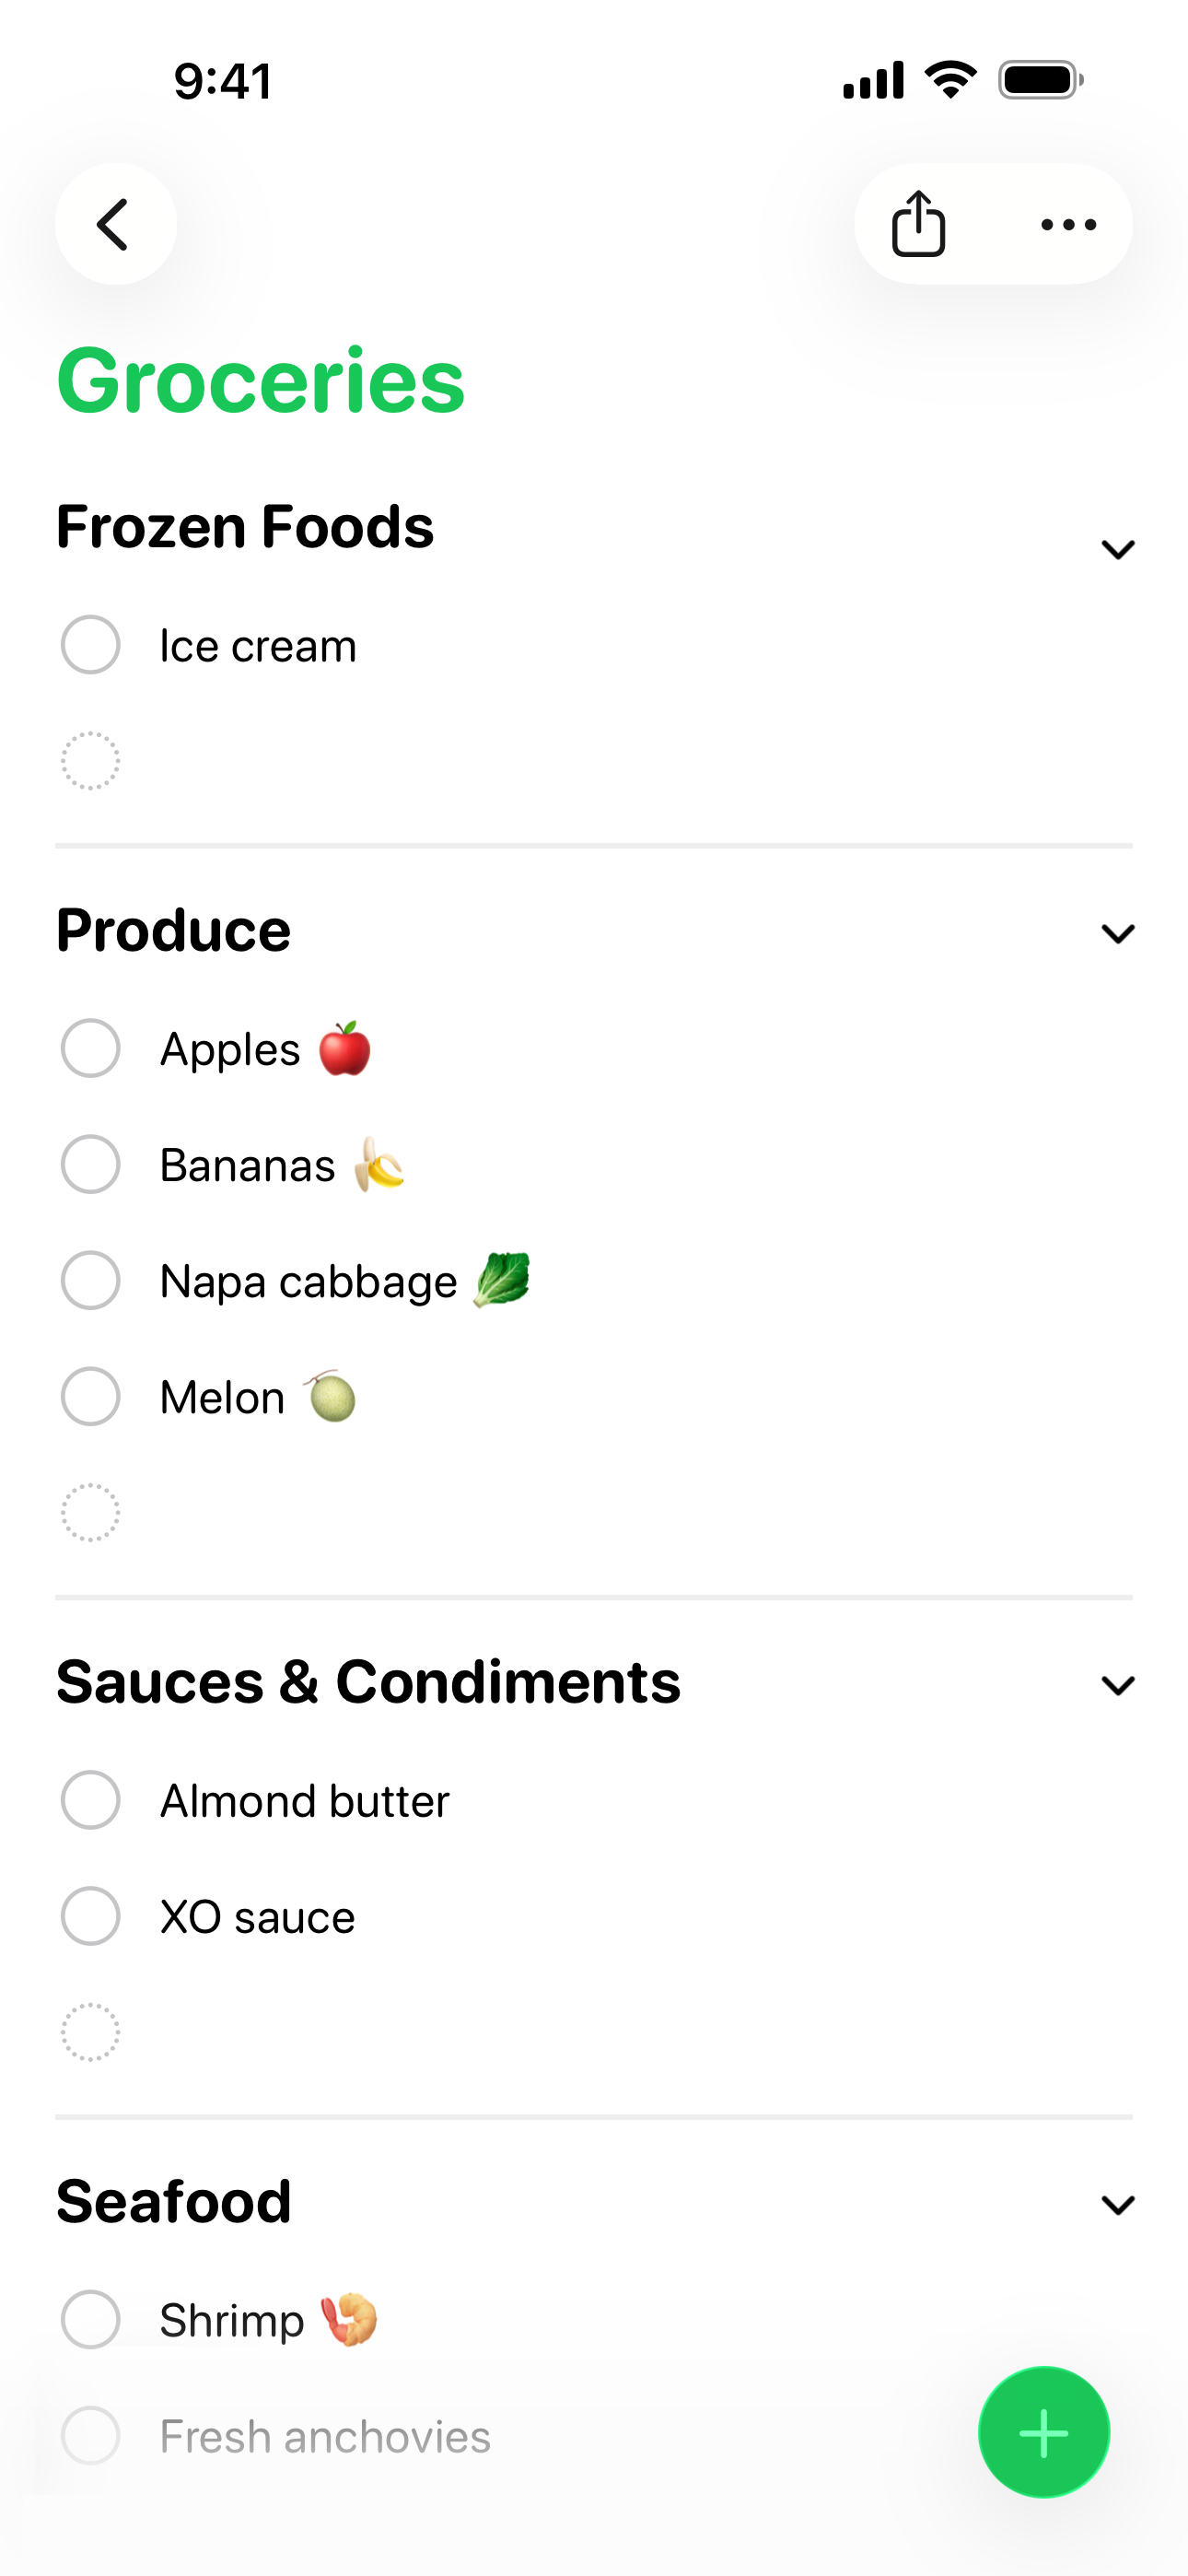Tap the dotted new item circle under Ice cream
Image resolution: width=1188 pixels, height=2576 pixels.
click(90, 761)
